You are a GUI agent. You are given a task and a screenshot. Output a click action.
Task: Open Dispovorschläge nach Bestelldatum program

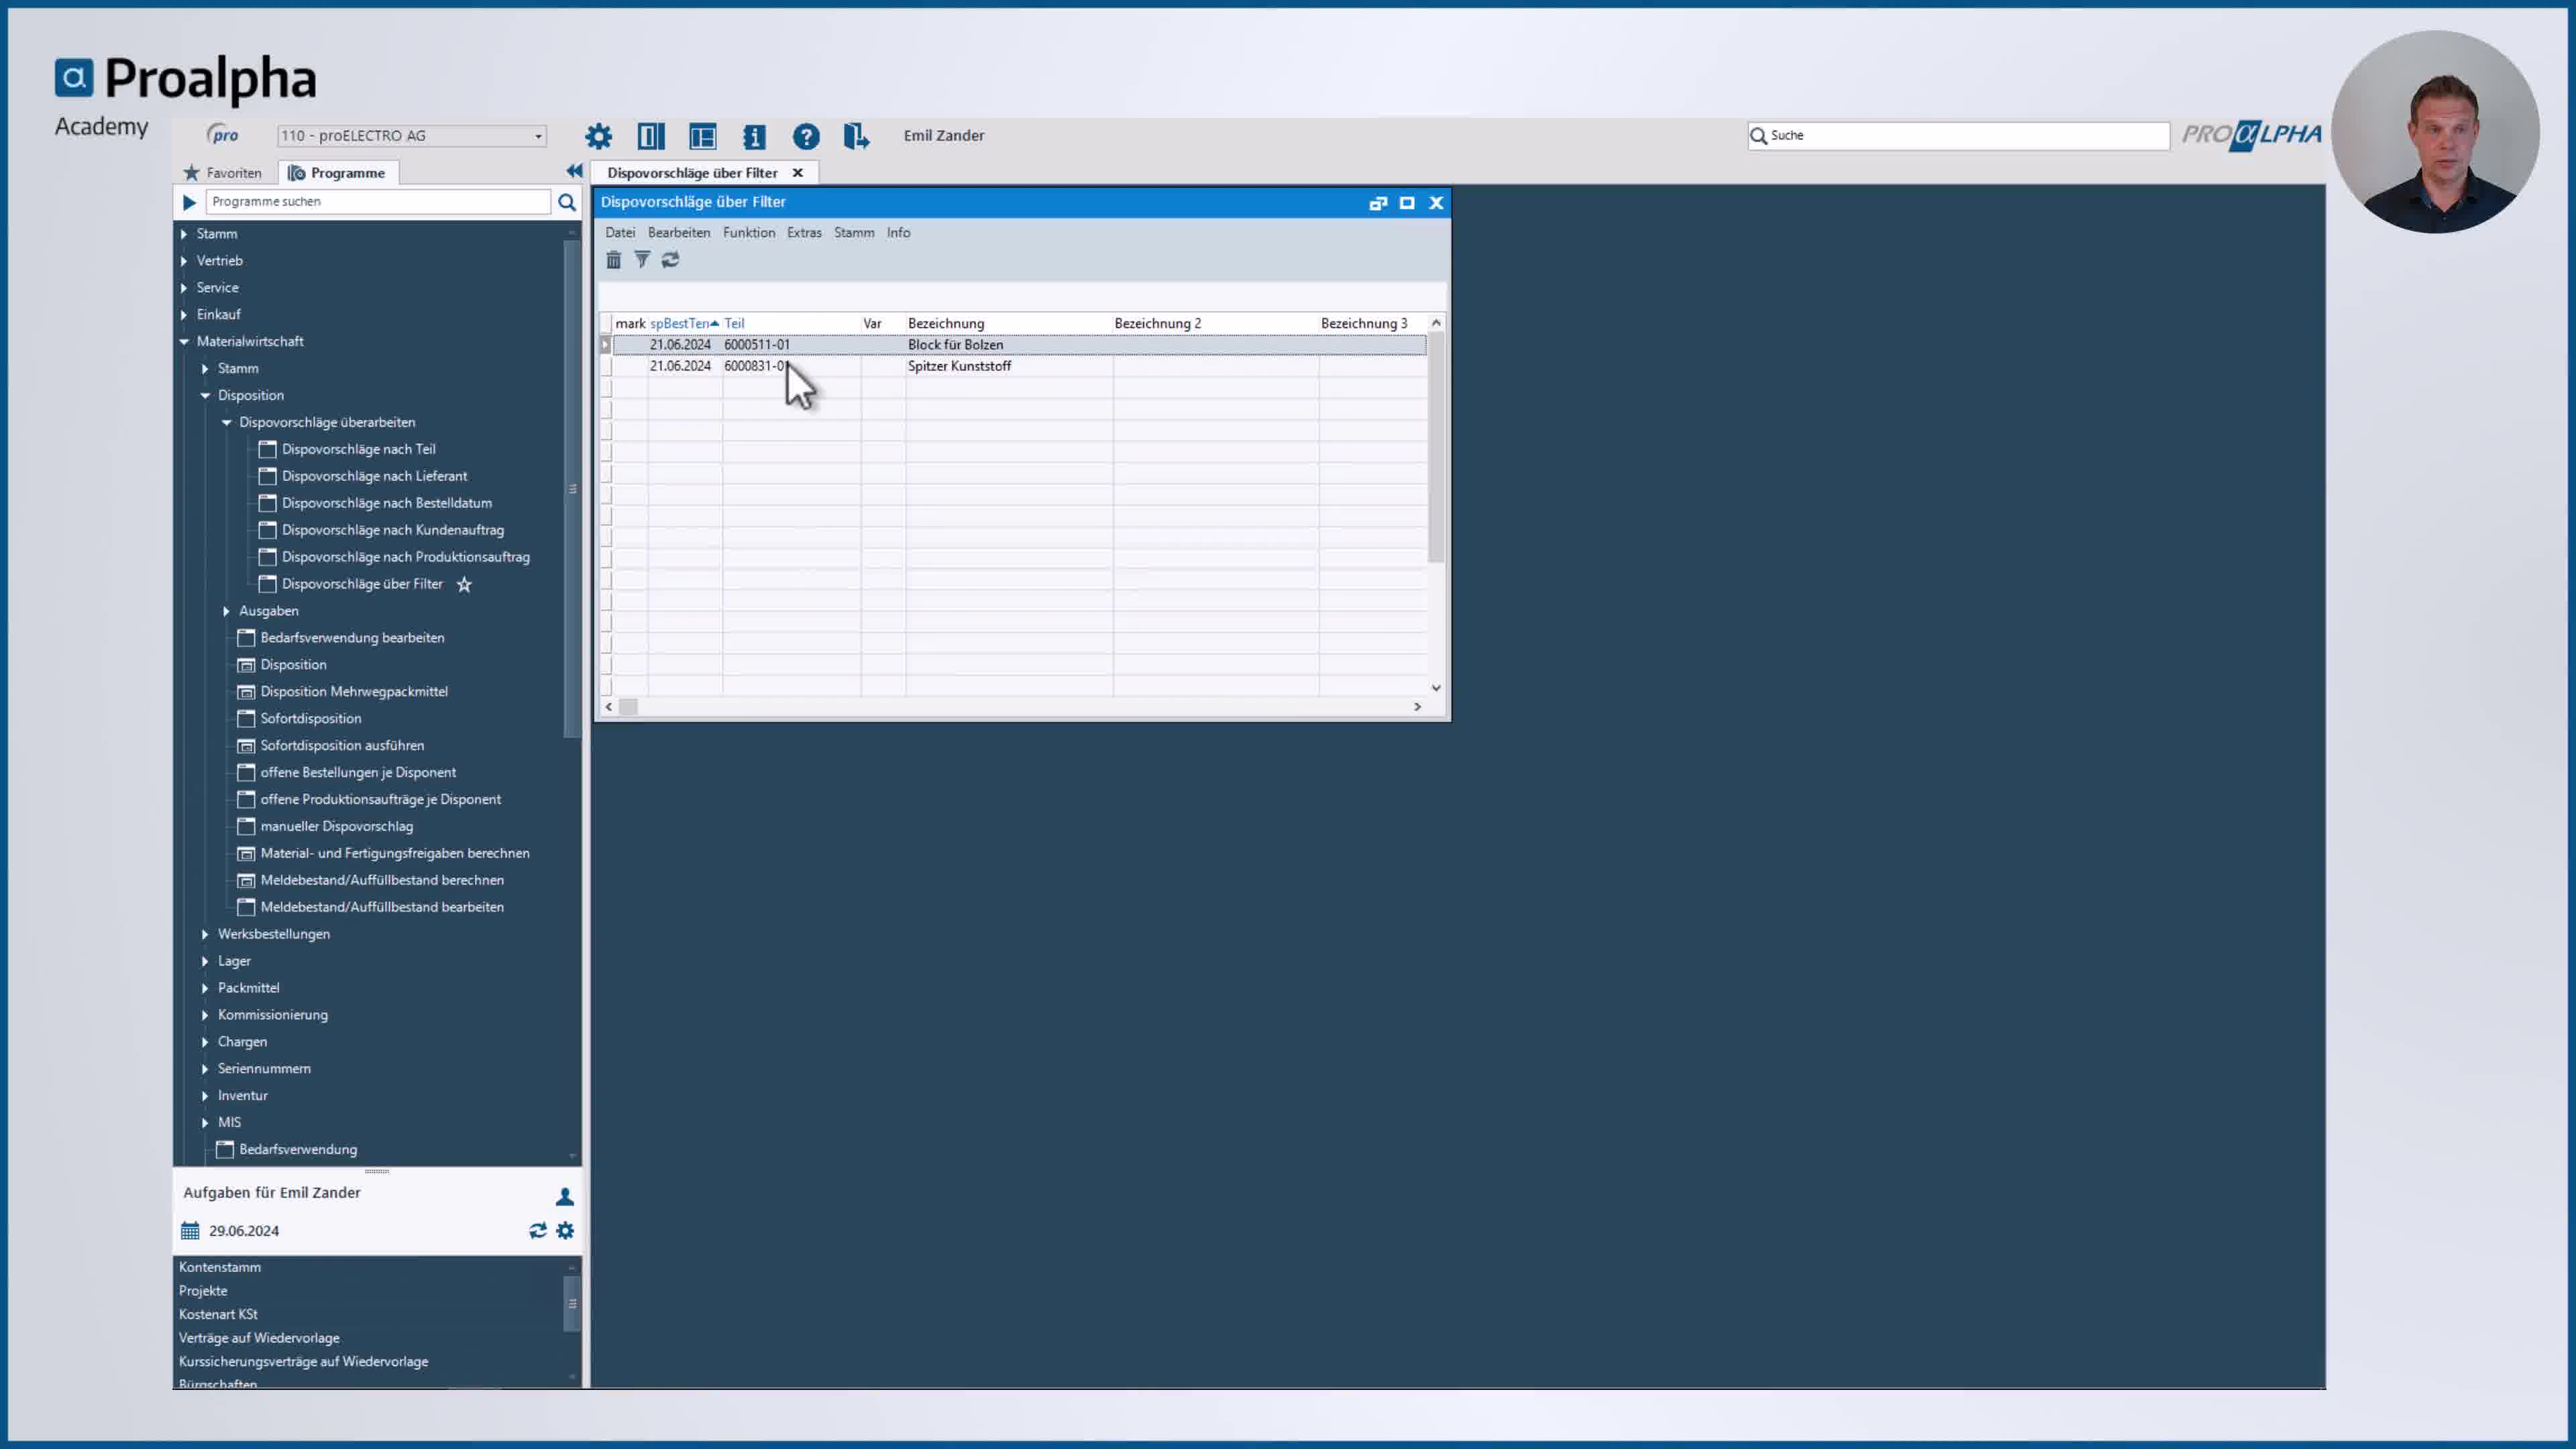pyautogui.click(x=386, y=503)
